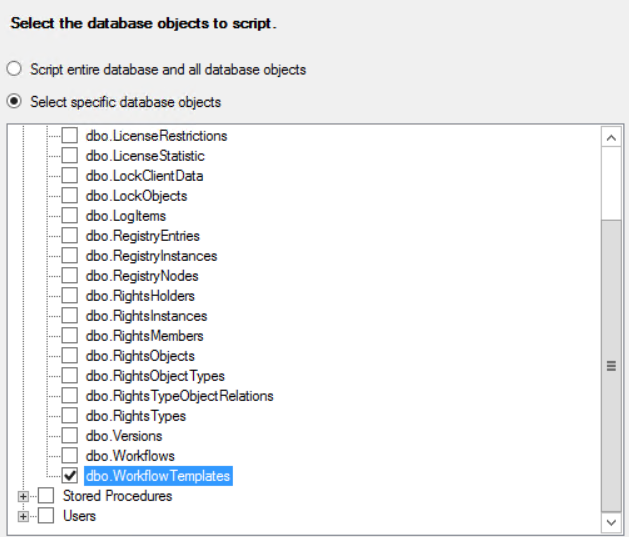Select 'Script entire database and all database objects'
Viewport: 629px width, 537px height.
pos(14,70)
